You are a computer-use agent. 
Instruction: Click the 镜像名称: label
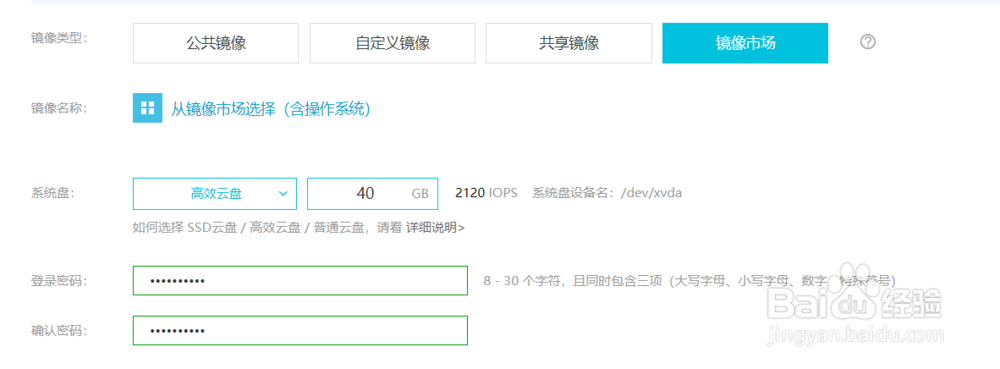pos(59,108)
